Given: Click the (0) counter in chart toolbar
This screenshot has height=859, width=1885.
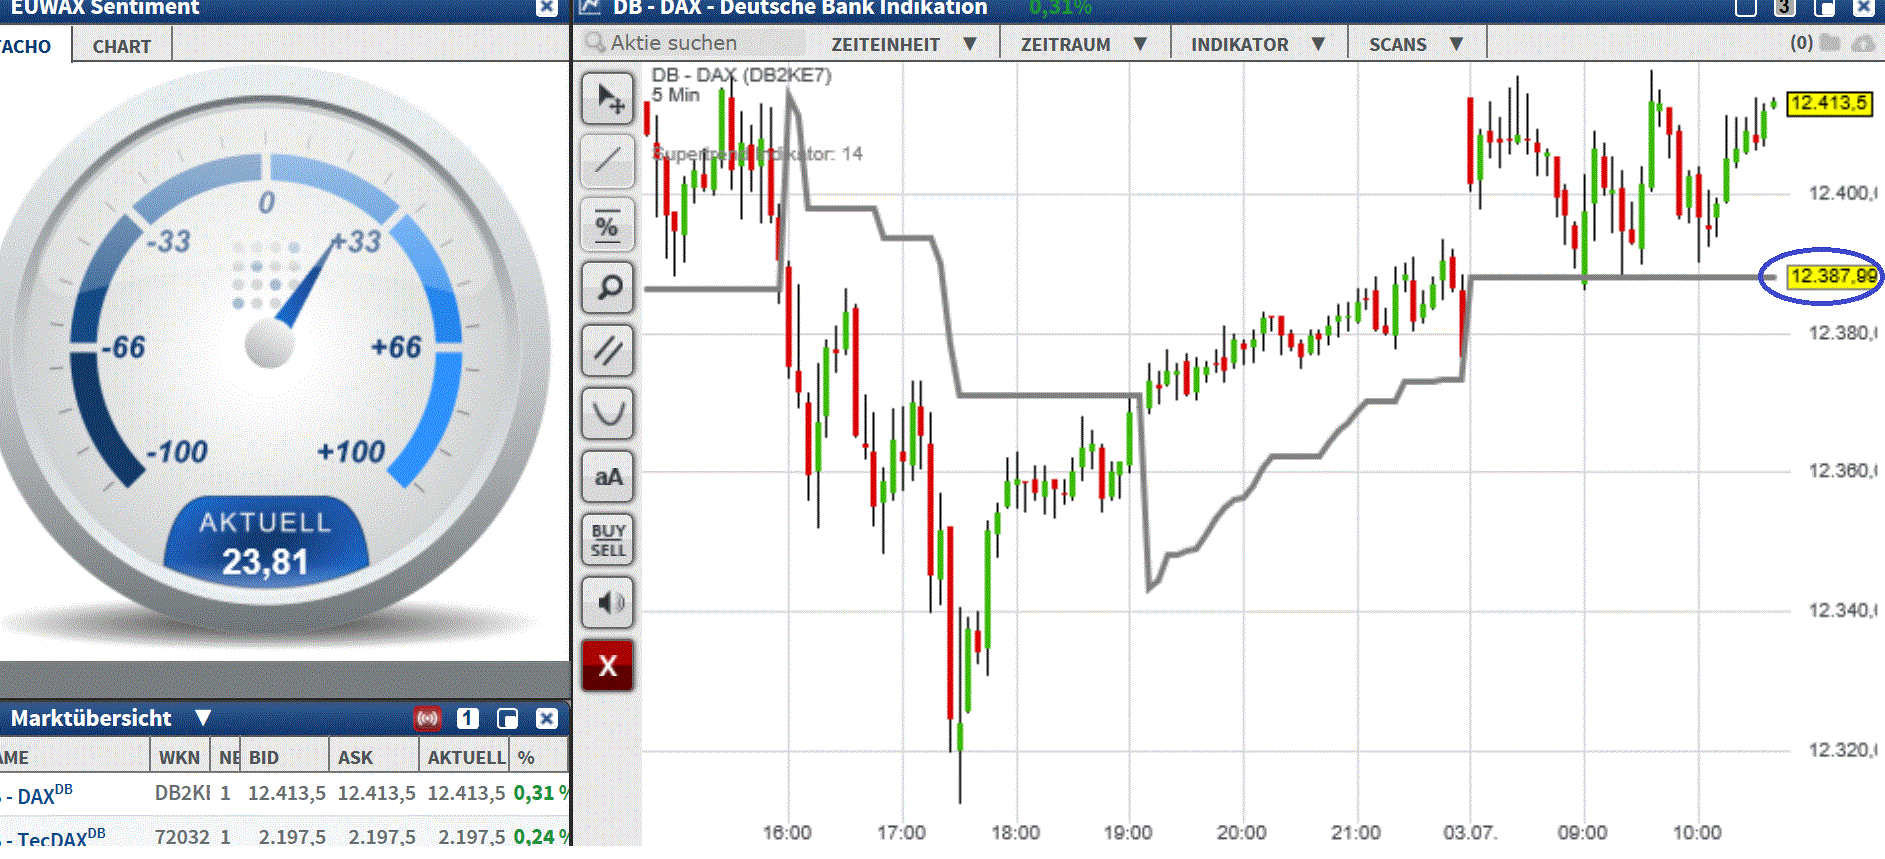Looking at the screenshot, I should coord(1802,43).
